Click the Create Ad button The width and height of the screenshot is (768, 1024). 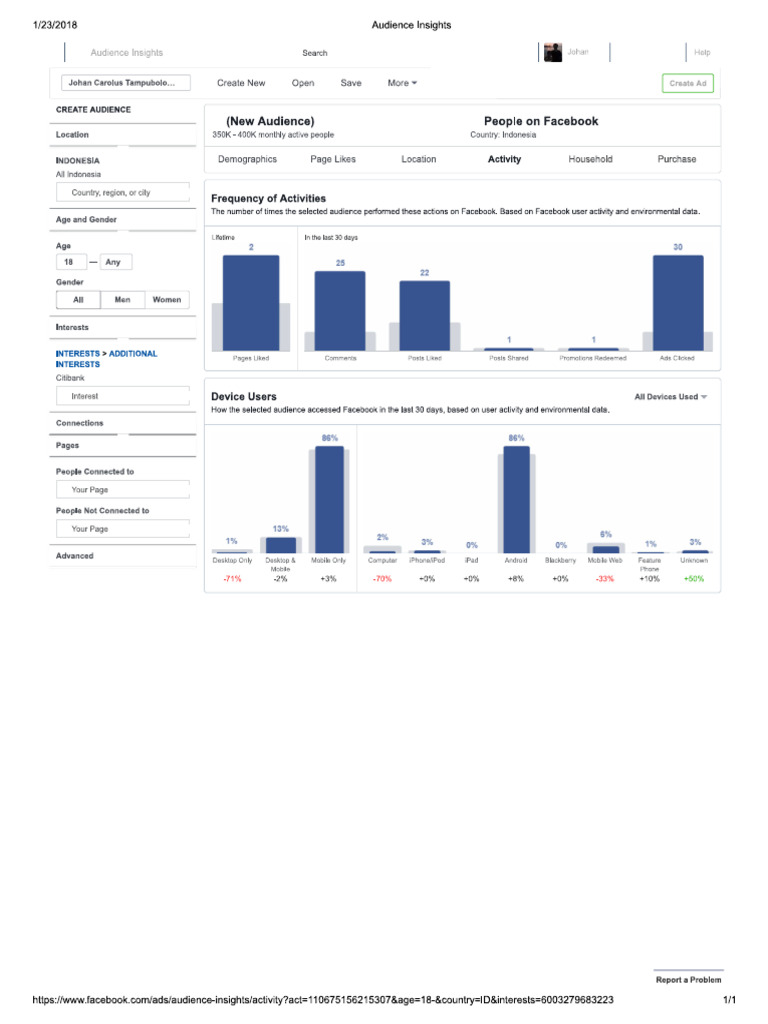pos(688,83)
